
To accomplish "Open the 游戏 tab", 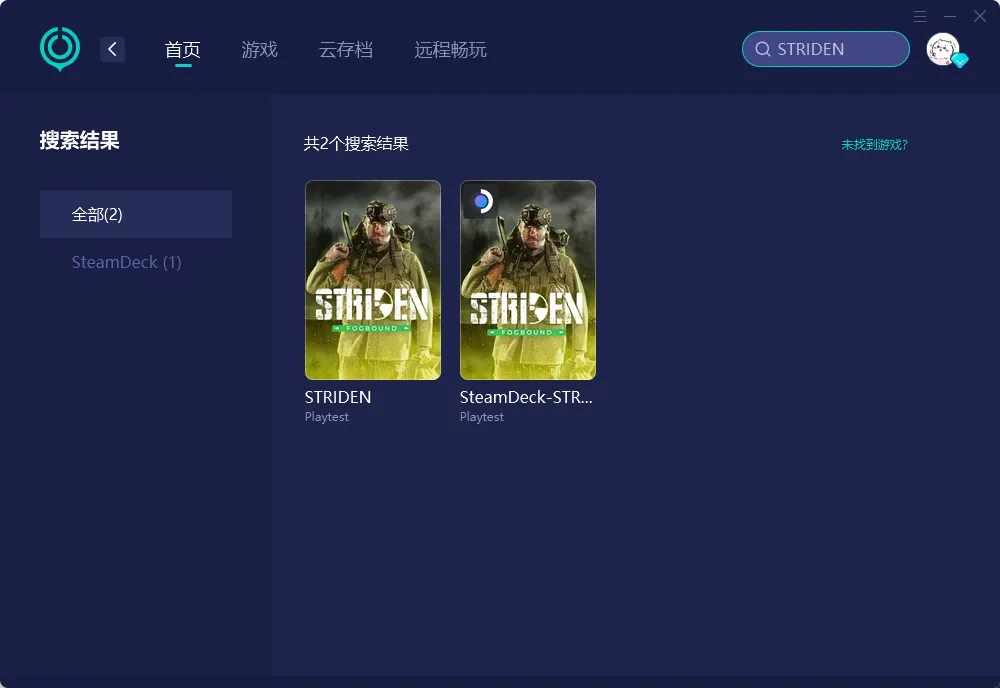I will pyautogui.click(x=259, y=49).
